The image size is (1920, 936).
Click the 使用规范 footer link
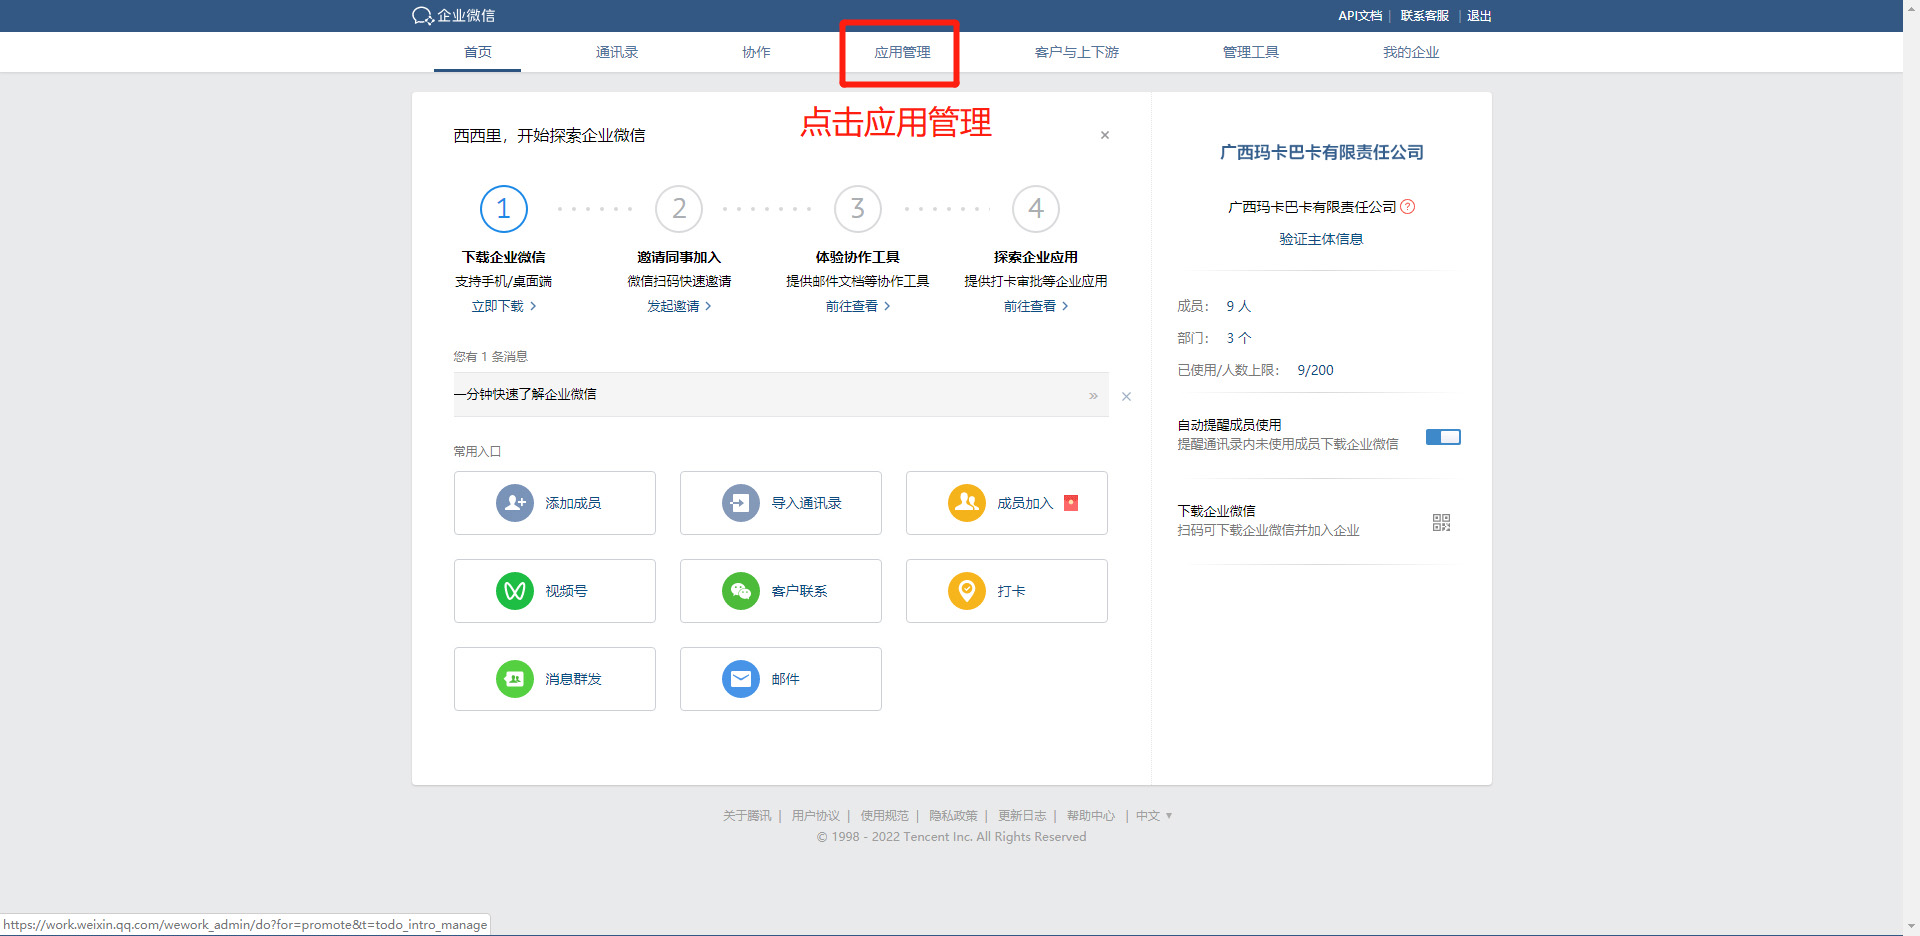pyautogui.click(x=885, y=816)
